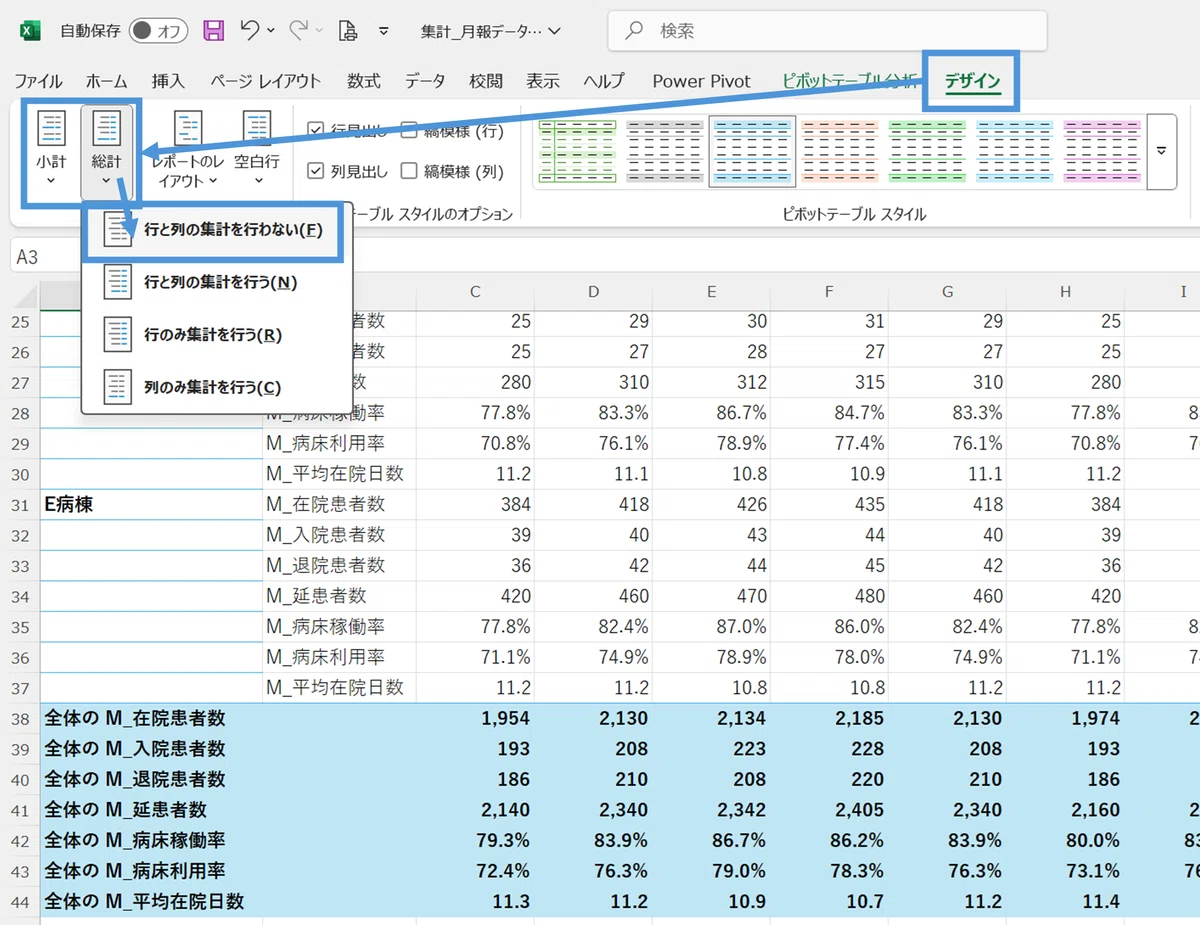The height and width of the screenshot is (925, 1200).
Task: Open the ヘルプ tab
Action: pos(604,81)
